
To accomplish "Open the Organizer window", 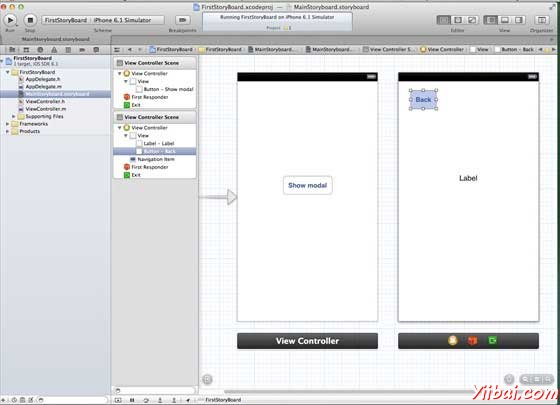I will tap(541, 20).
